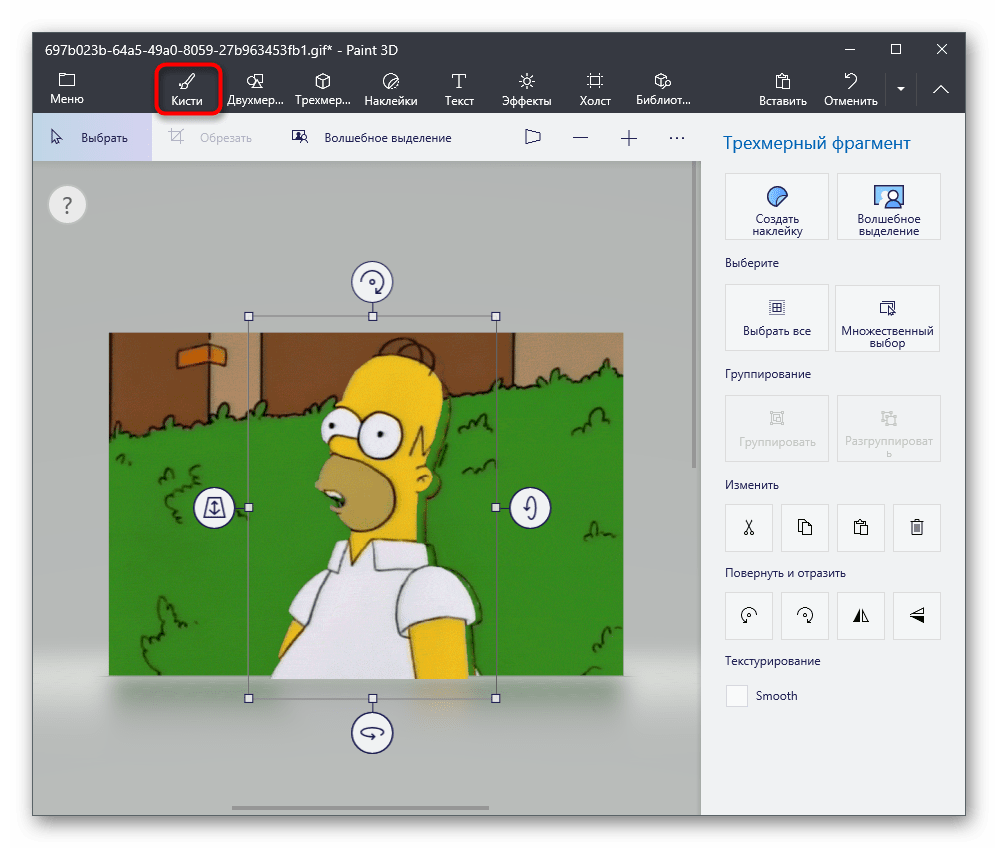This screenshot has width=998, height=848.
Task: Open the three-dots more options
Action: tap(677, 138)
